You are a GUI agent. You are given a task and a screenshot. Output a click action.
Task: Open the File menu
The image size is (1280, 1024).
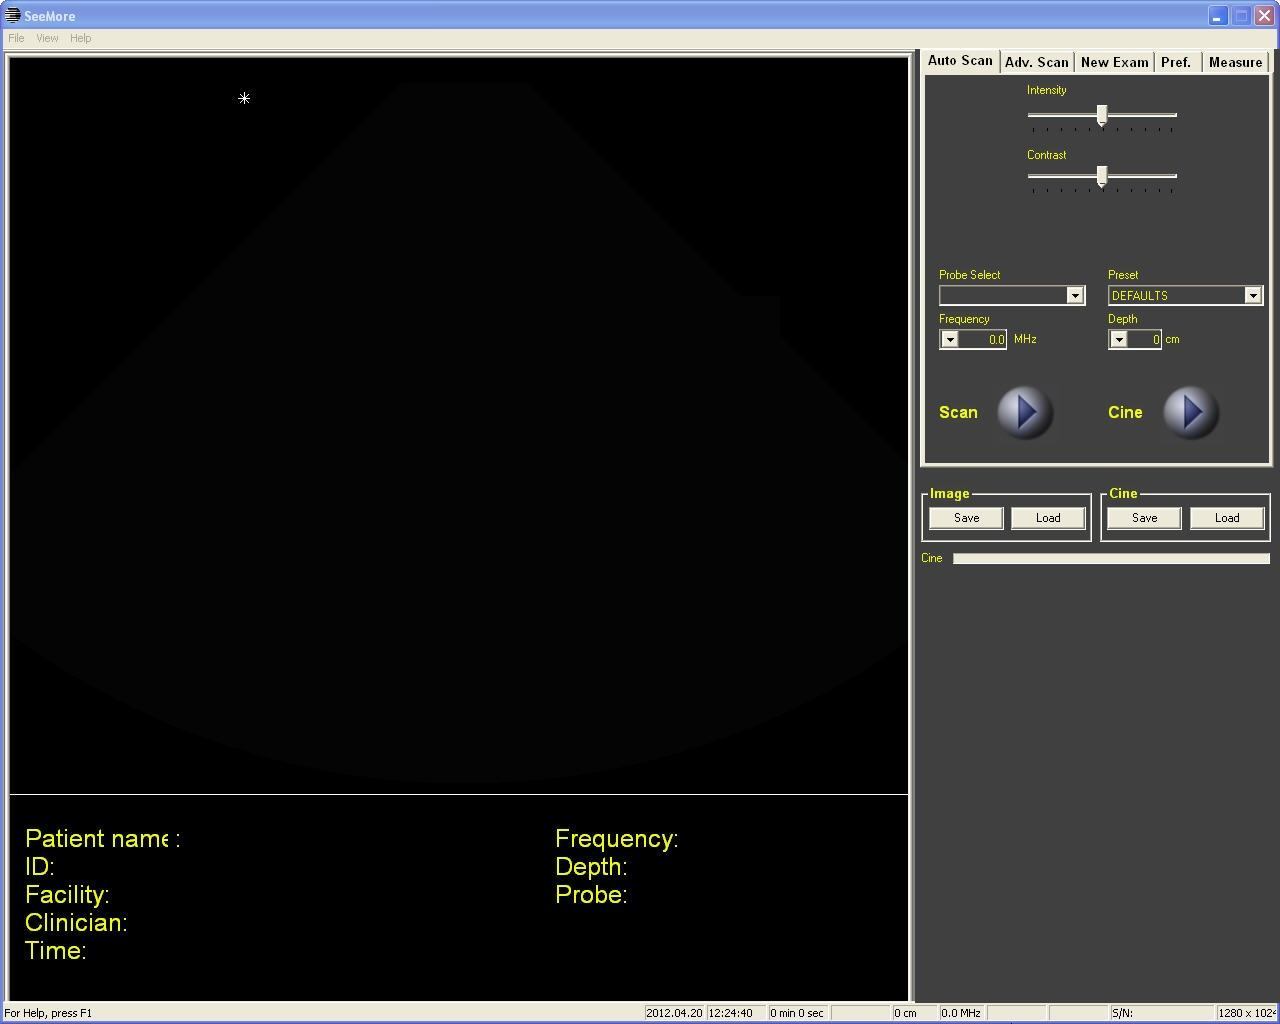(x=16, y=38)
